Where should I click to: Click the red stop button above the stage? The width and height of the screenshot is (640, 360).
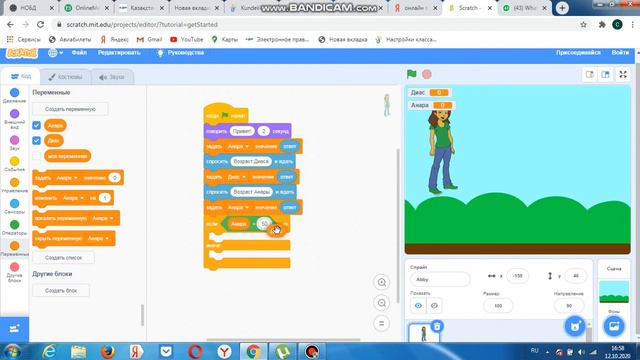[x=427, y=74]
